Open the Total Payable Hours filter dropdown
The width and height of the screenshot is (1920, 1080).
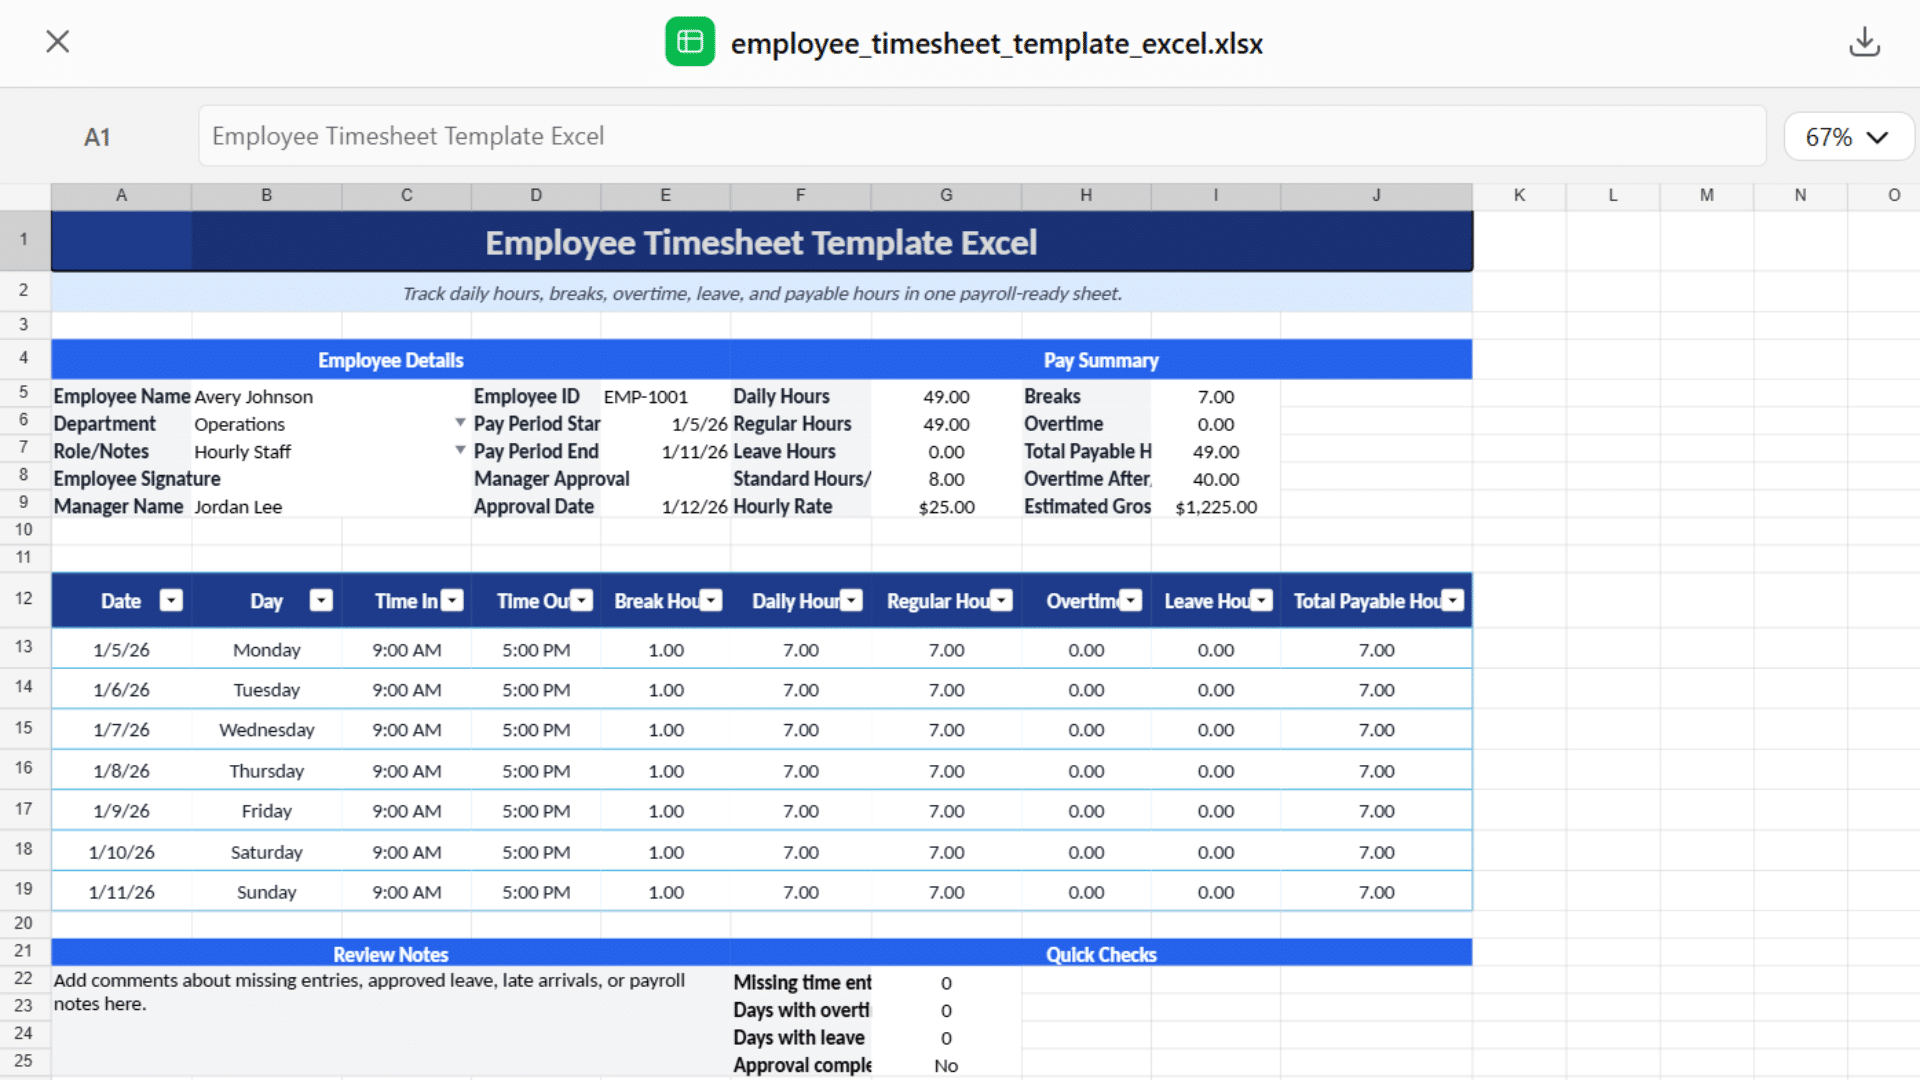[1453, 600]
